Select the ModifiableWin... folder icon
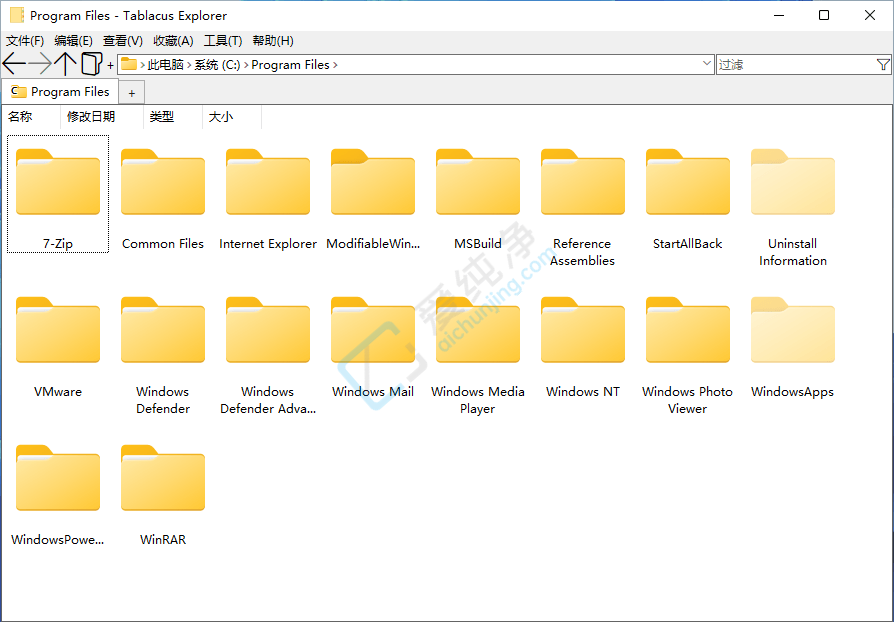This screenshot has height=622, width=894. pos(373,182)
